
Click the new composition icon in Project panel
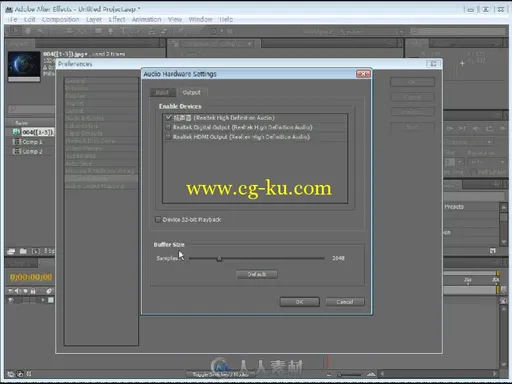pos(36,251)
